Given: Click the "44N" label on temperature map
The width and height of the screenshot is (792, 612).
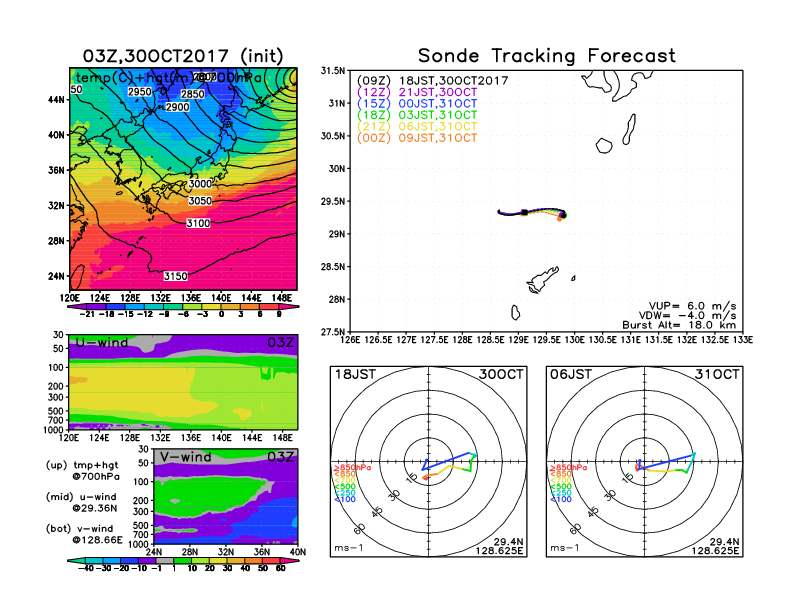Looking at the screenshot, I should 56,100.
